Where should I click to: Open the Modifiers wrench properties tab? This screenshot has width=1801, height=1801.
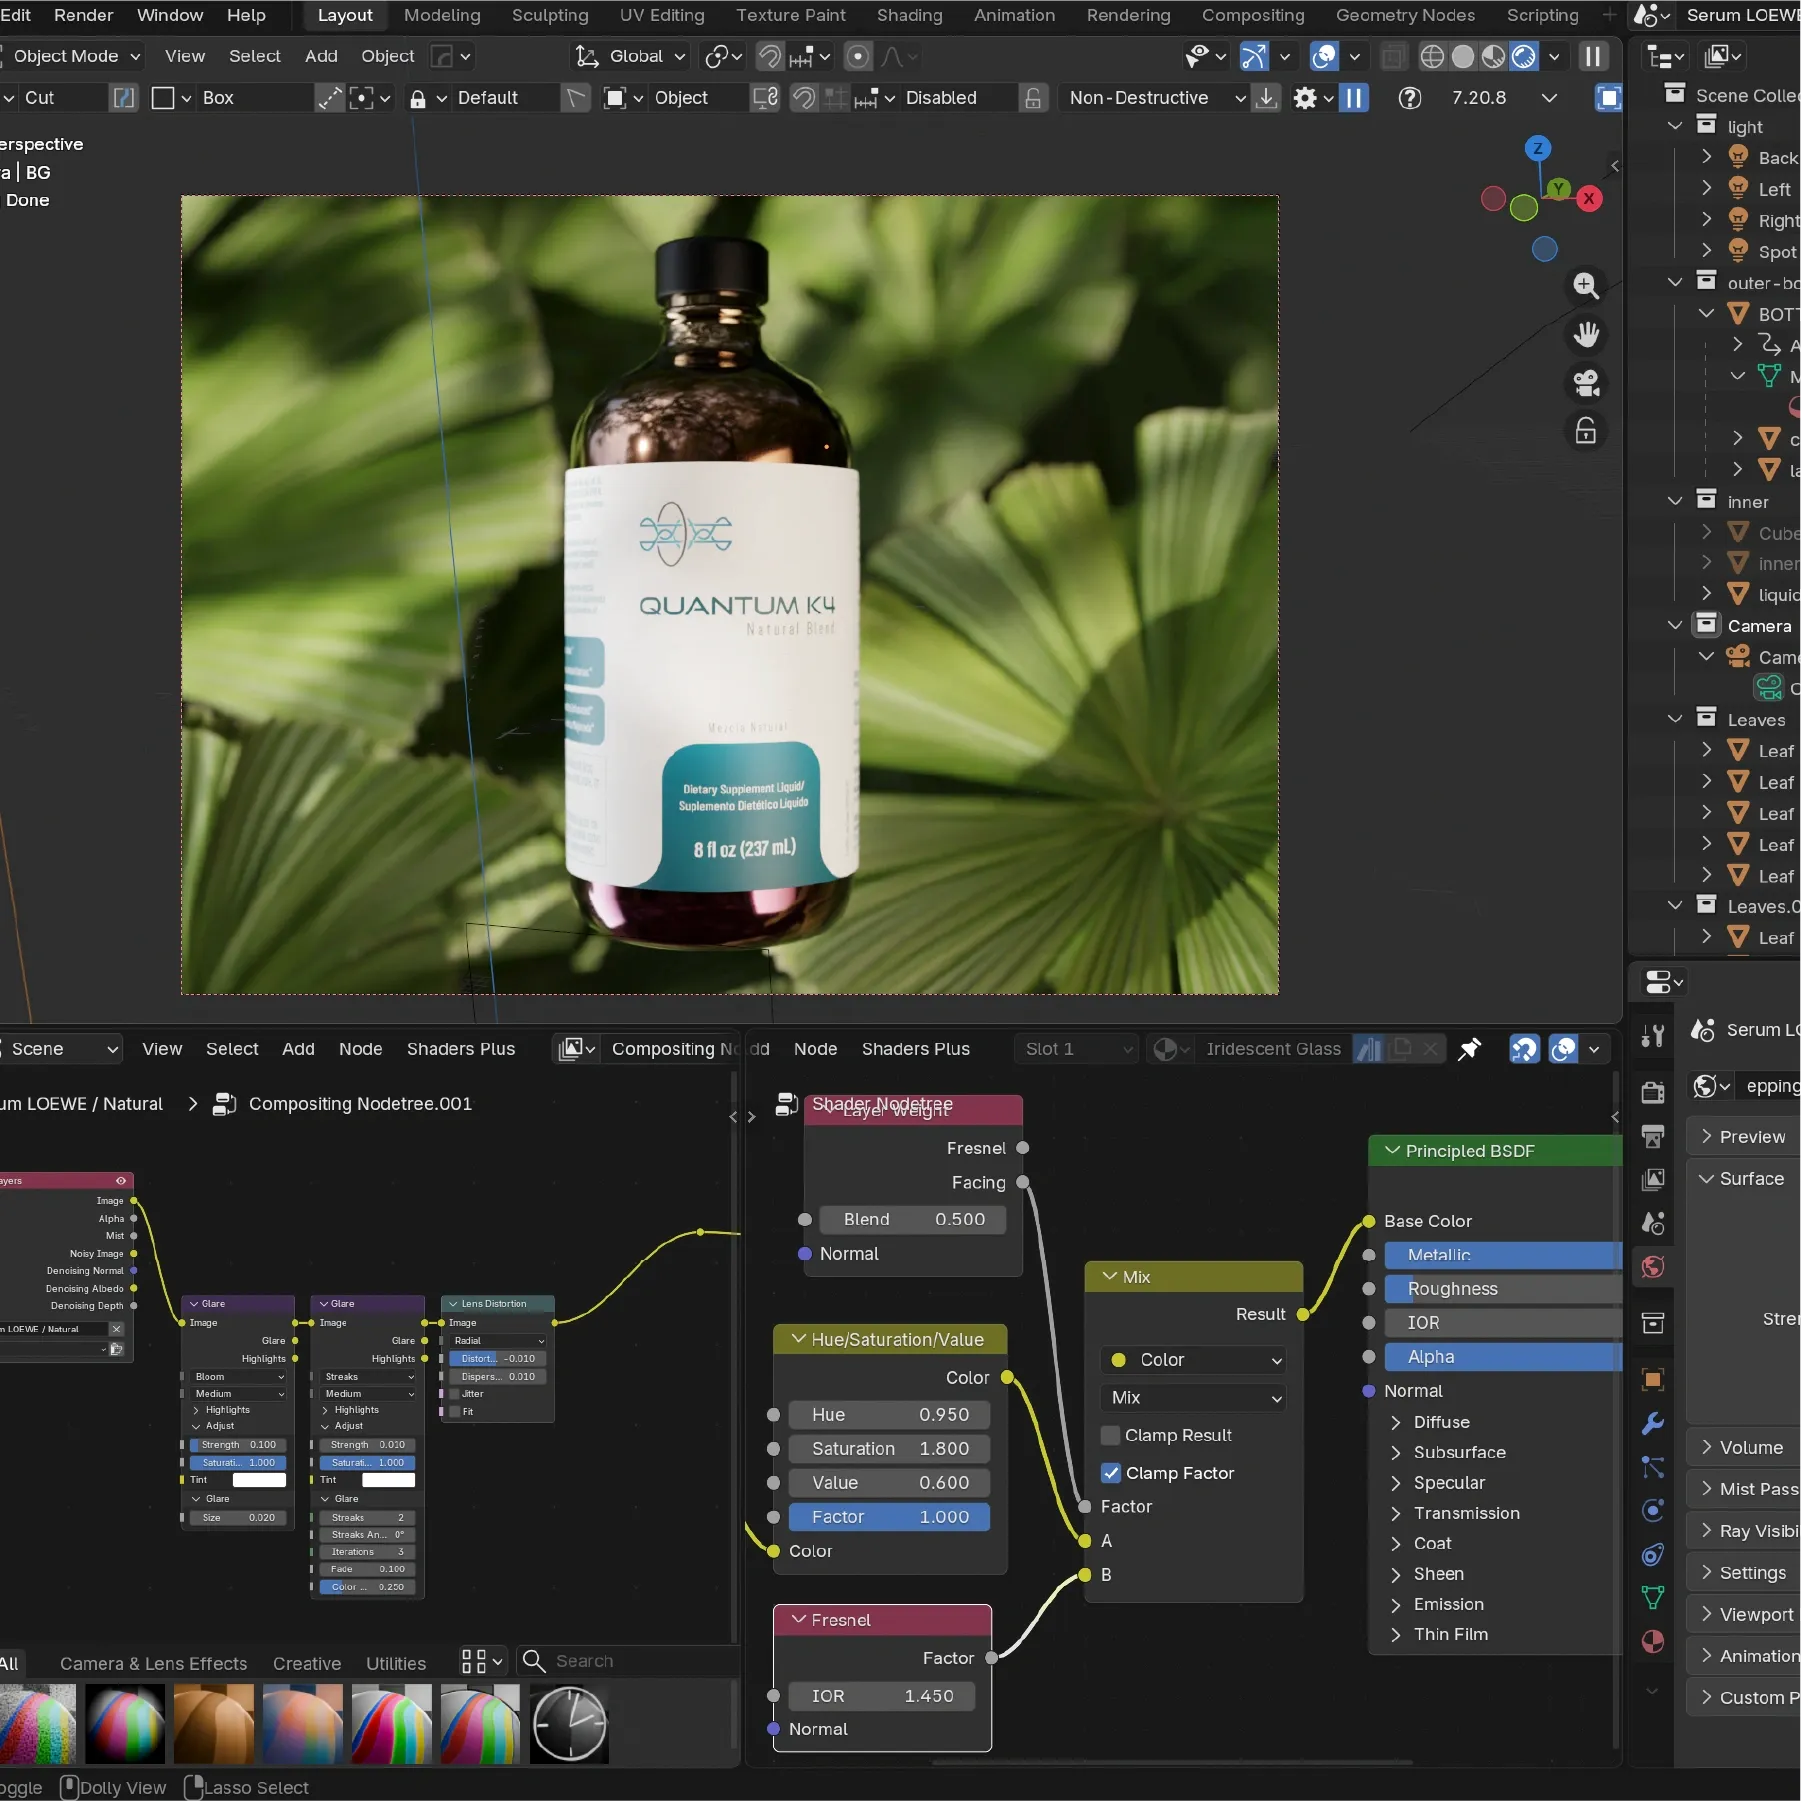1653,1423
